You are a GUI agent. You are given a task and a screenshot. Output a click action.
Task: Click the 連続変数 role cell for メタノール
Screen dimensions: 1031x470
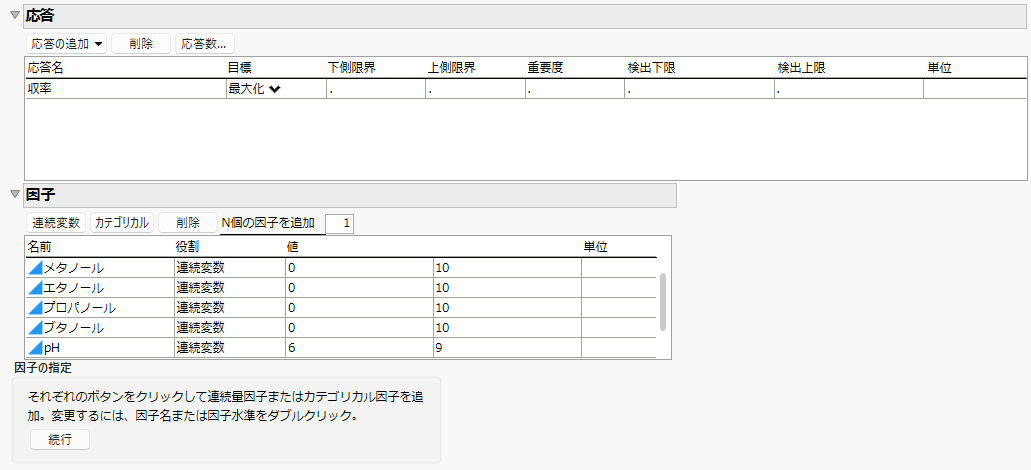pos(229,268)
